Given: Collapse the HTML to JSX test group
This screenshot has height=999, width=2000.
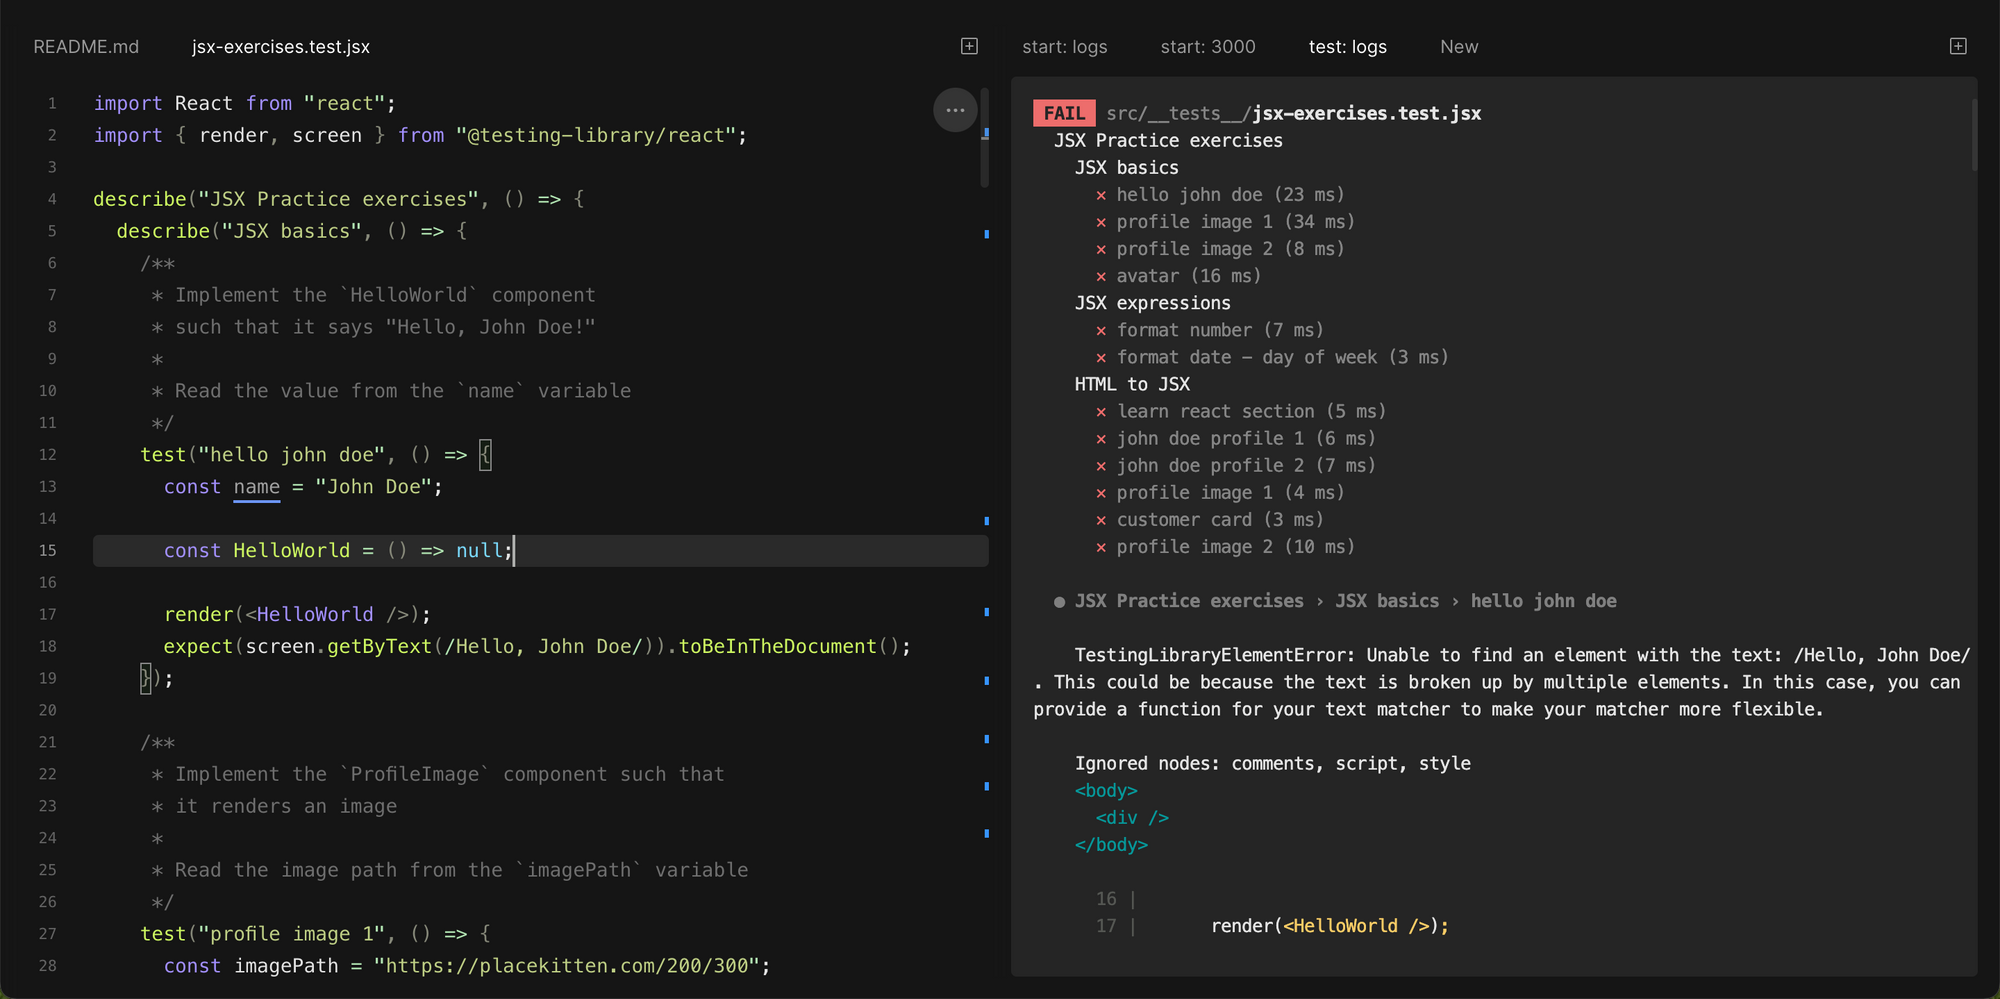Looking at the screenshot, I should (1131, 383).
